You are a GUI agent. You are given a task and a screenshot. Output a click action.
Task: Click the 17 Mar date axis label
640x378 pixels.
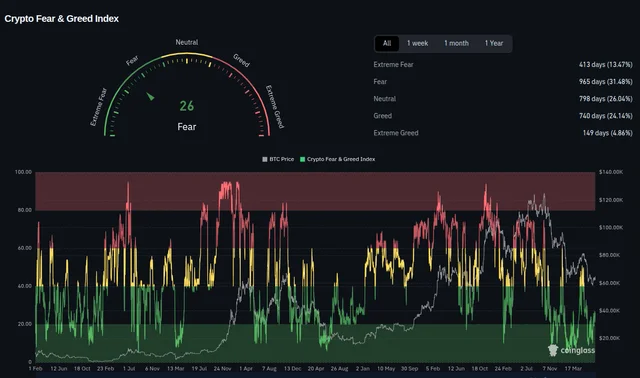tap(573, 369)
